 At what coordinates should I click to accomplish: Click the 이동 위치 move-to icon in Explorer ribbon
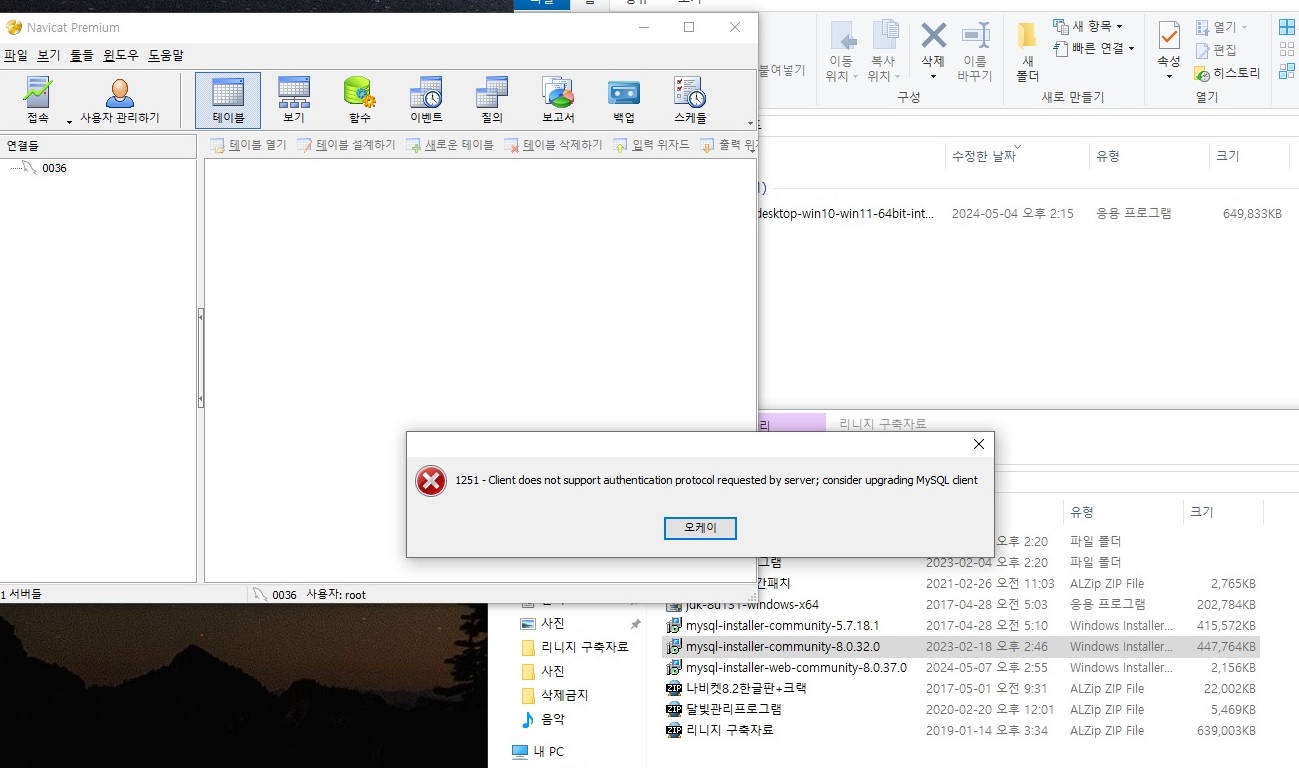(x=842, y=38)
